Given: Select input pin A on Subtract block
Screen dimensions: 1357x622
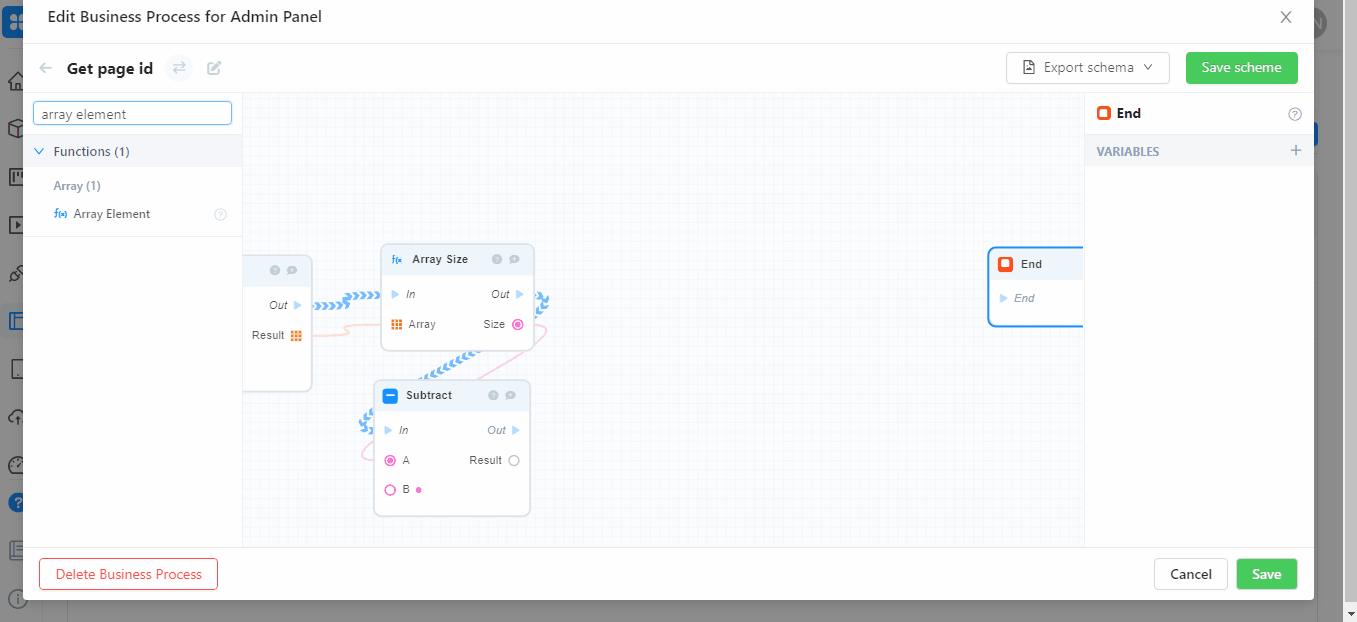Looking at the screenshot, I should tap(390, 460).
